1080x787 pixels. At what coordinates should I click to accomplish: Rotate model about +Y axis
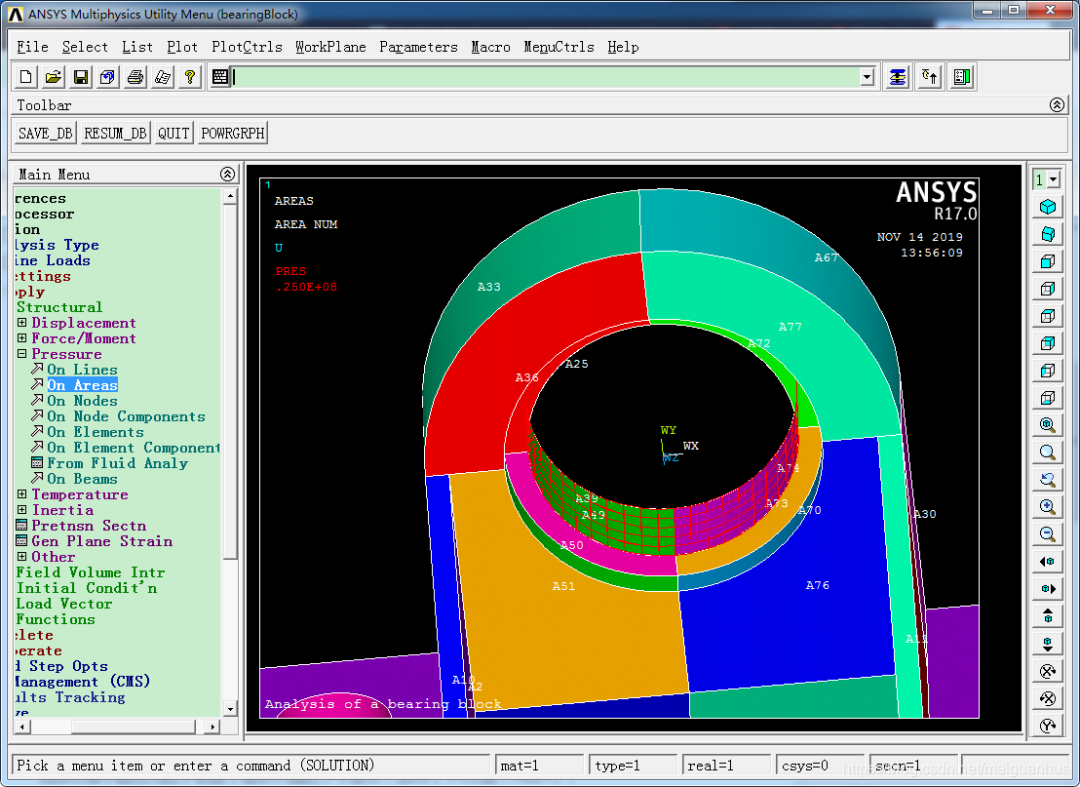1048,726
